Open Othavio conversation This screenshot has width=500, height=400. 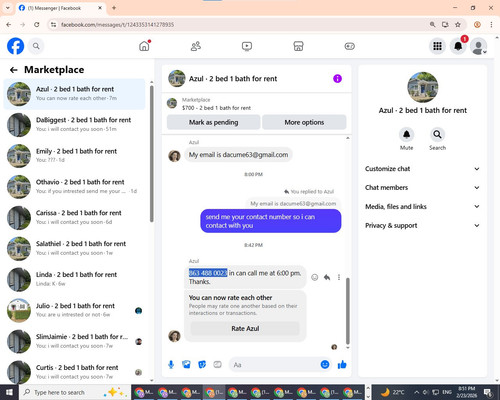(x=74, y=187)
